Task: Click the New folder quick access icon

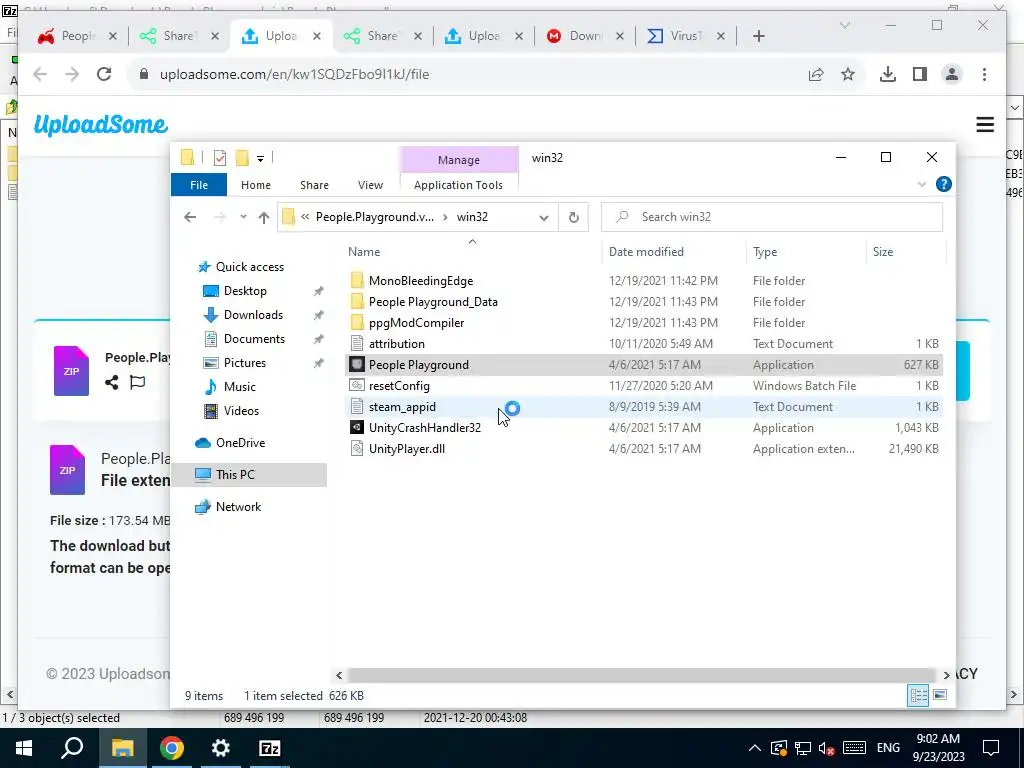Action: (242, 157)
